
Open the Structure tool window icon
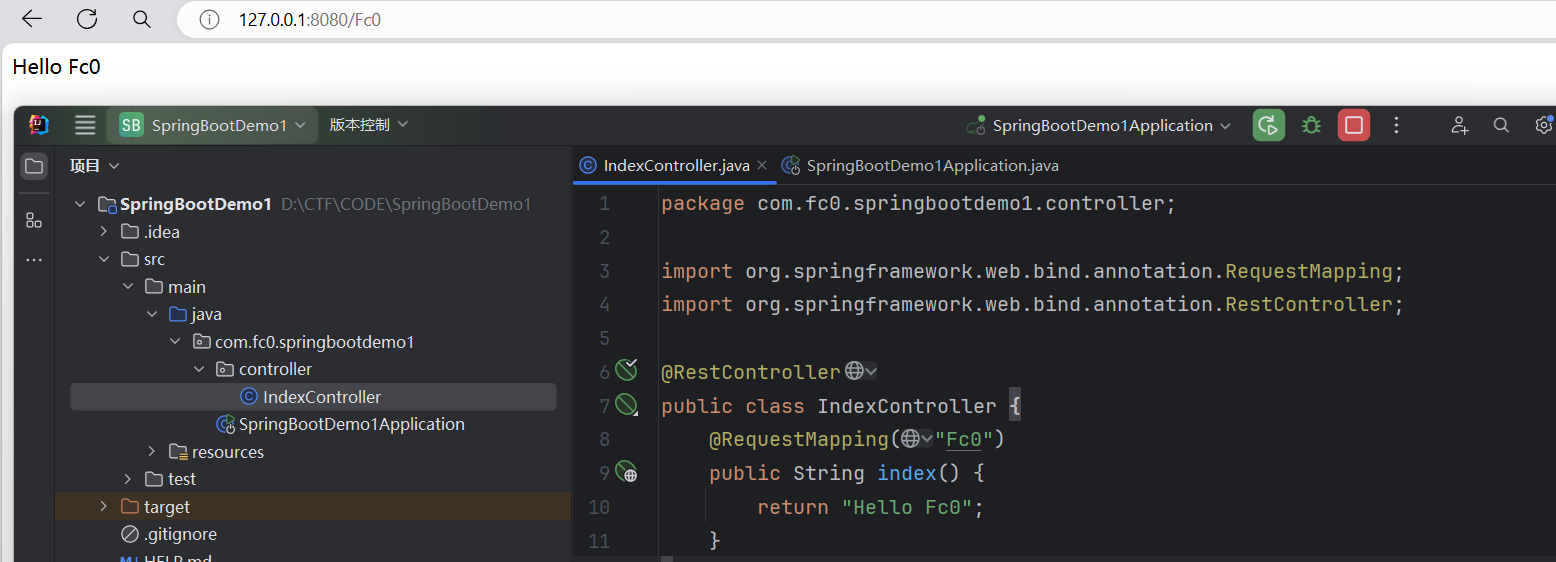coord(34,221)
